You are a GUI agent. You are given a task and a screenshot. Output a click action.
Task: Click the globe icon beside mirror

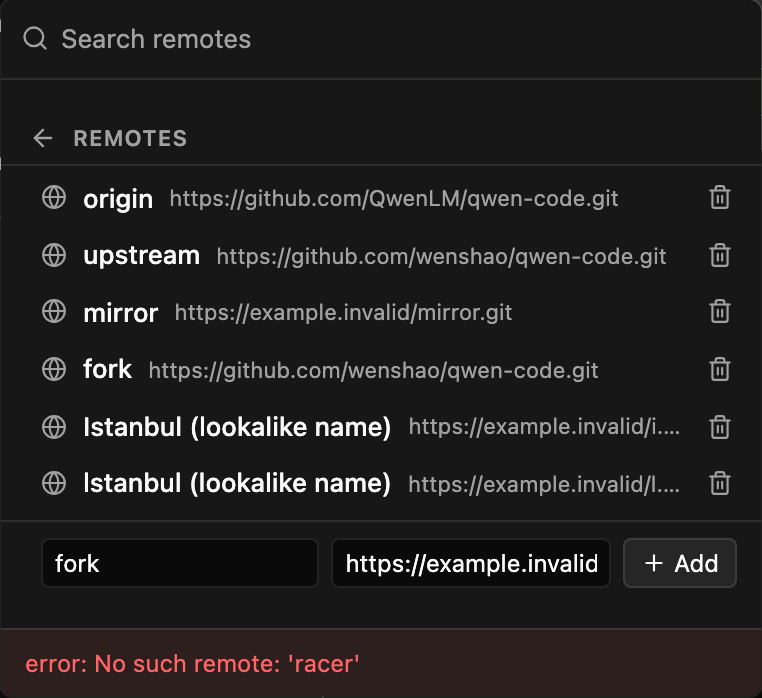coord(54,312)
